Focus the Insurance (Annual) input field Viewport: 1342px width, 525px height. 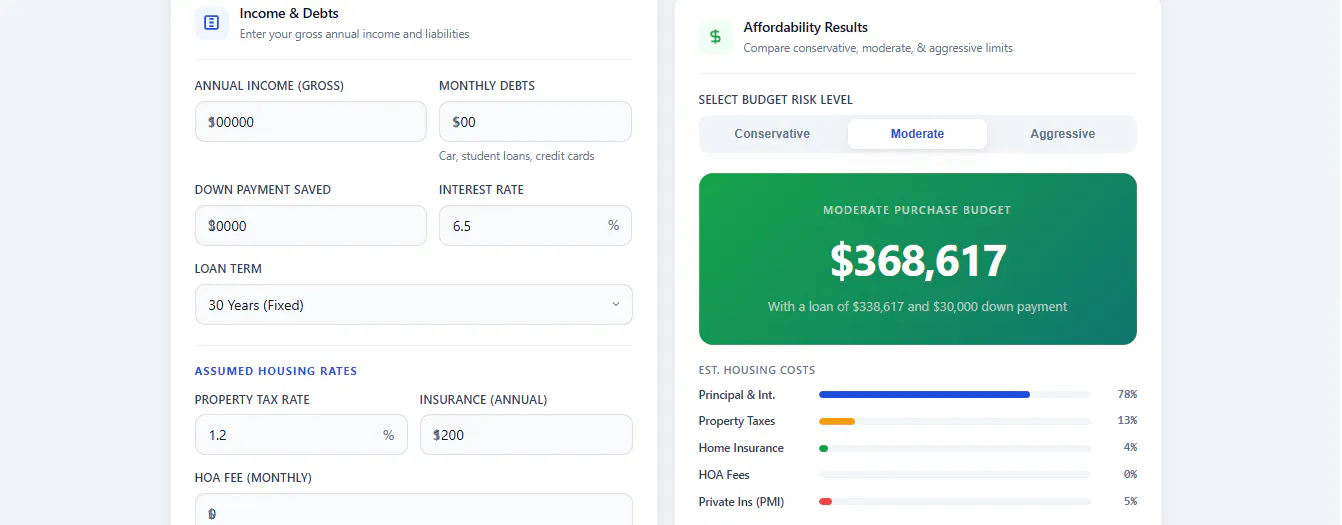526,435
